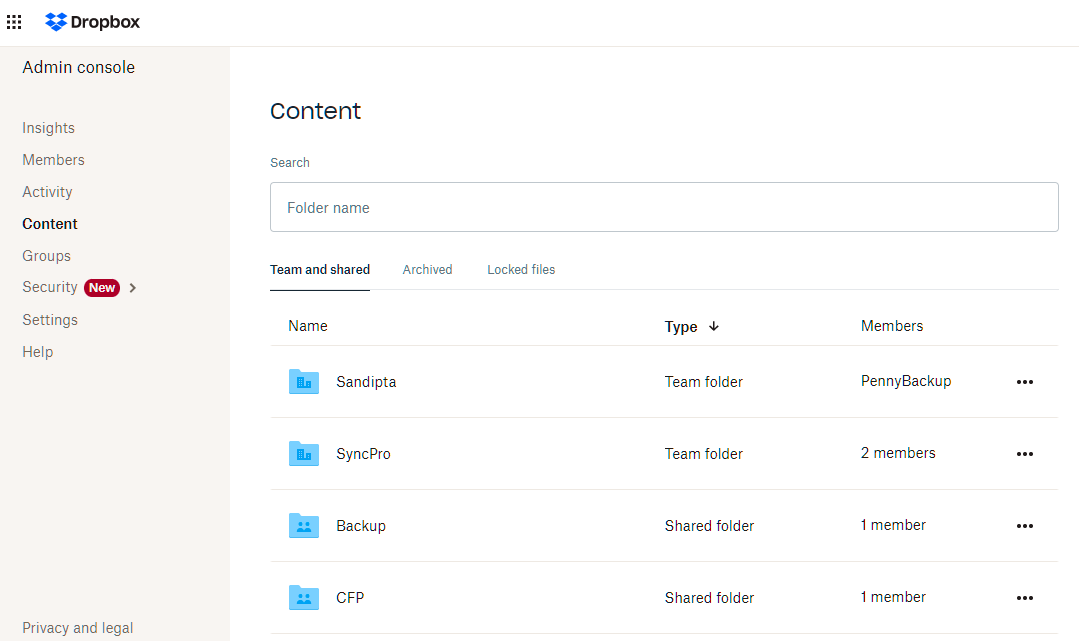Open the more options menu for SyncPro

[1024, 454]
